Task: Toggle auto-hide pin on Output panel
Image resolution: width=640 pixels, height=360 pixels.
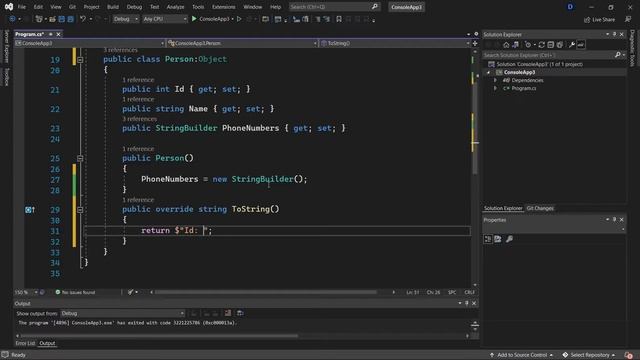Action: tap(467, 303)
